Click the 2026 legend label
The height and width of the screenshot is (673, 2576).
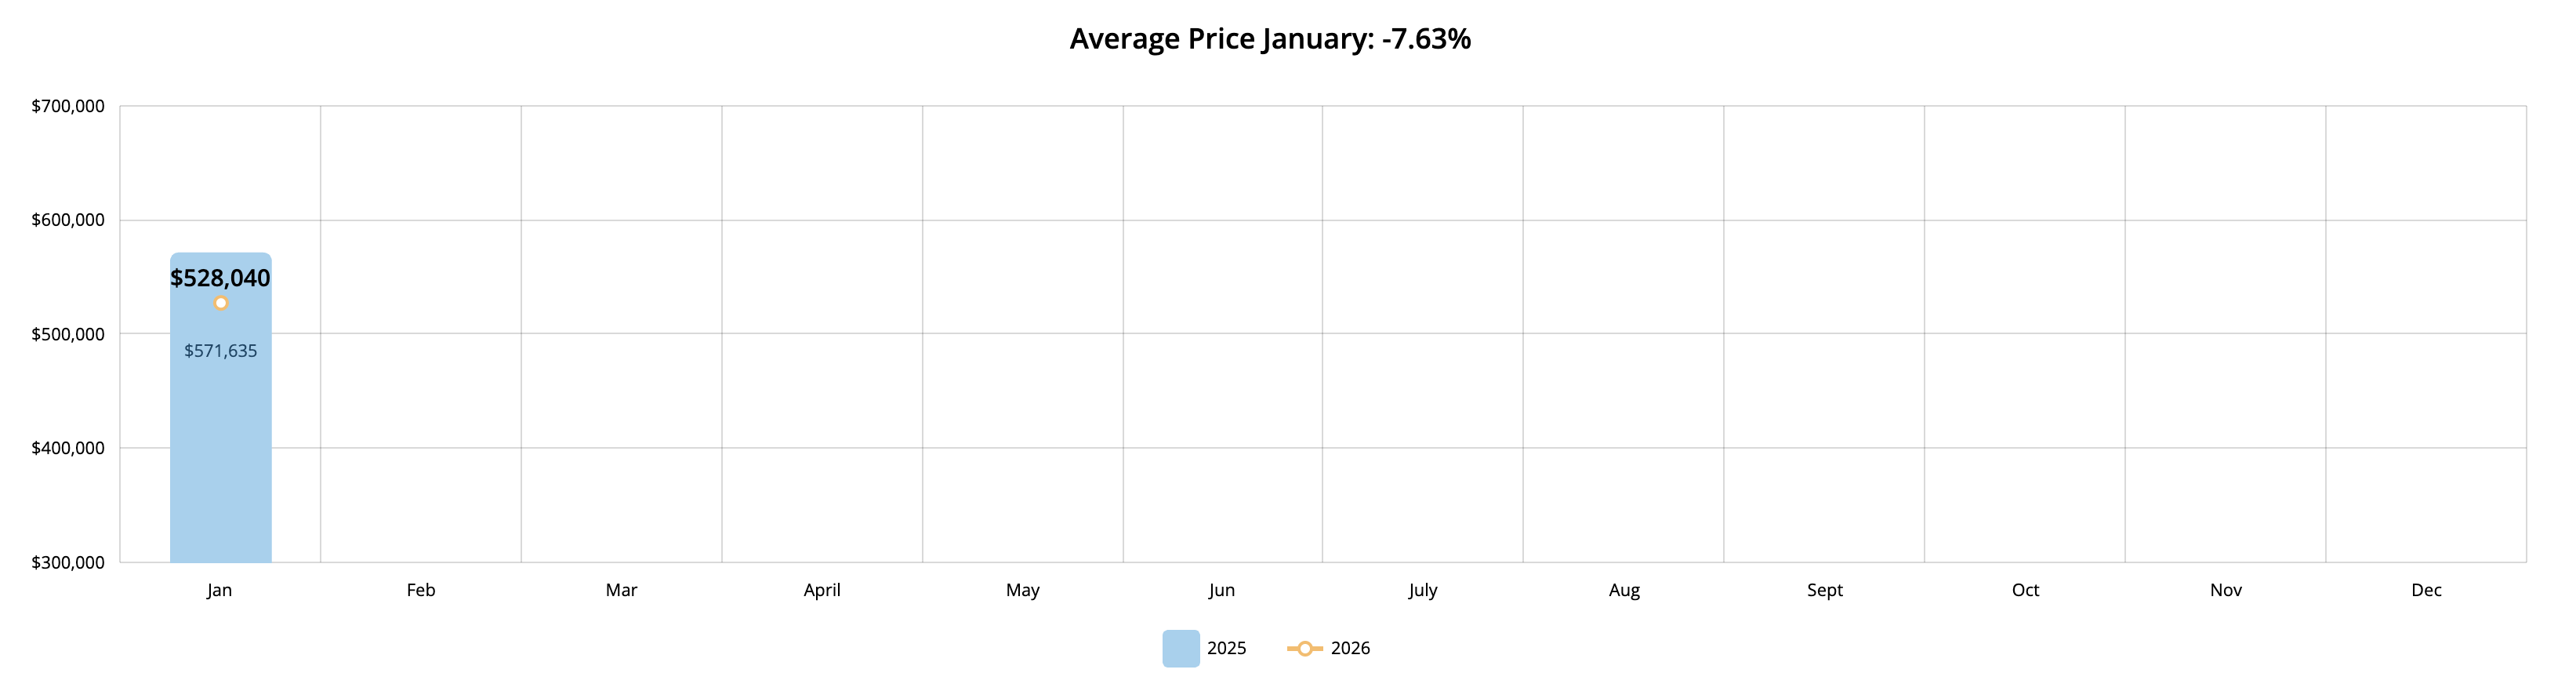[x=1350, y=648]
